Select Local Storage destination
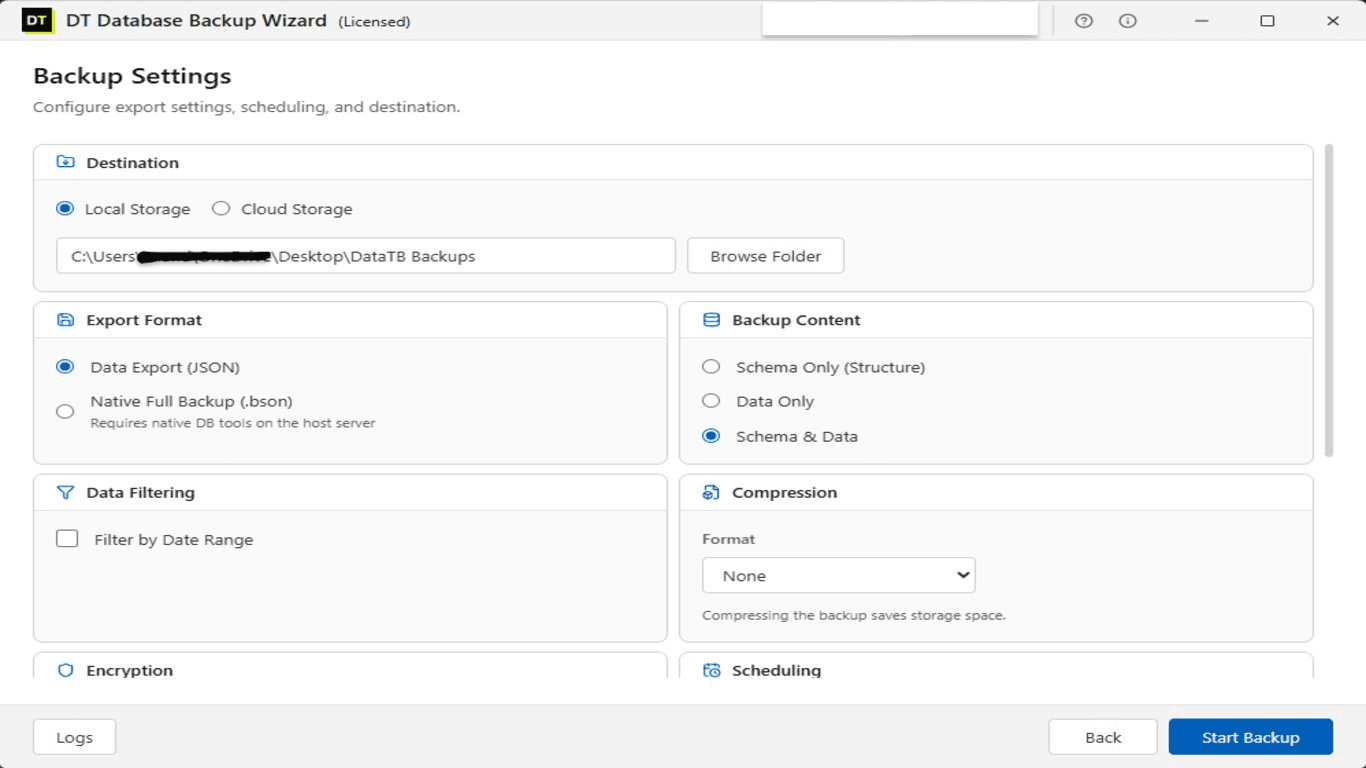The width and height of the screenshot is (1366, 768). pyautogui.click(x=65, y=209)
